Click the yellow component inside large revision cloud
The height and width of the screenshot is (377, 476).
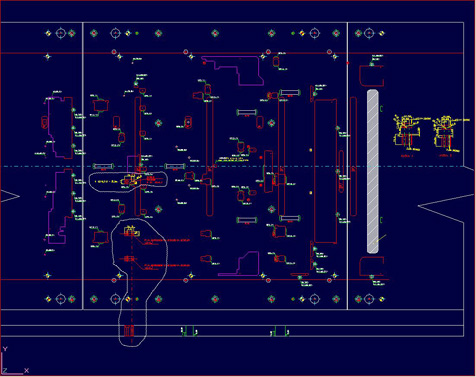tap(132, 231)
